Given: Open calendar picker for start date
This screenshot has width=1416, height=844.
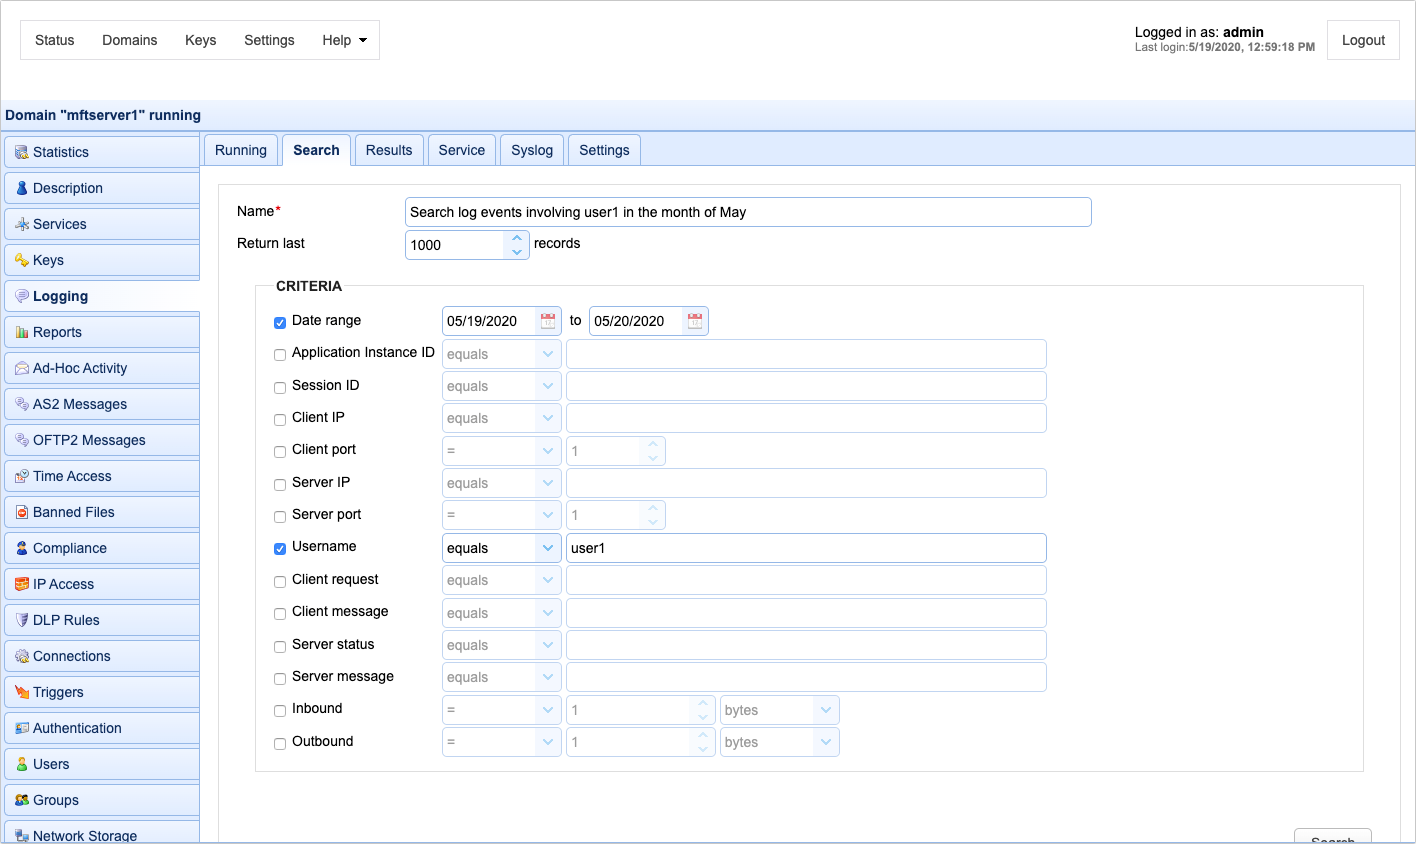Looking at the screenshot, I should (x=548, y=321).
